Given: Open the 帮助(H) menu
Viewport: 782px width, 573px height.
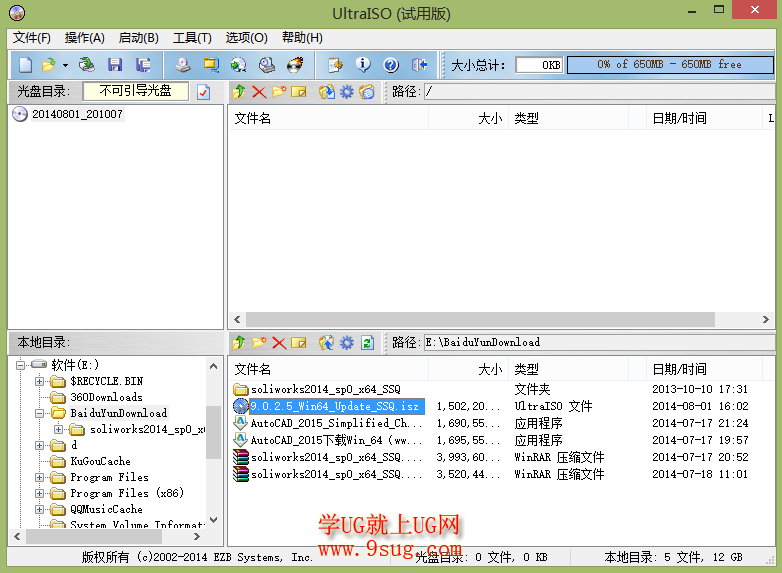Looking at the screenshot, I should click(x=302, y=38).
